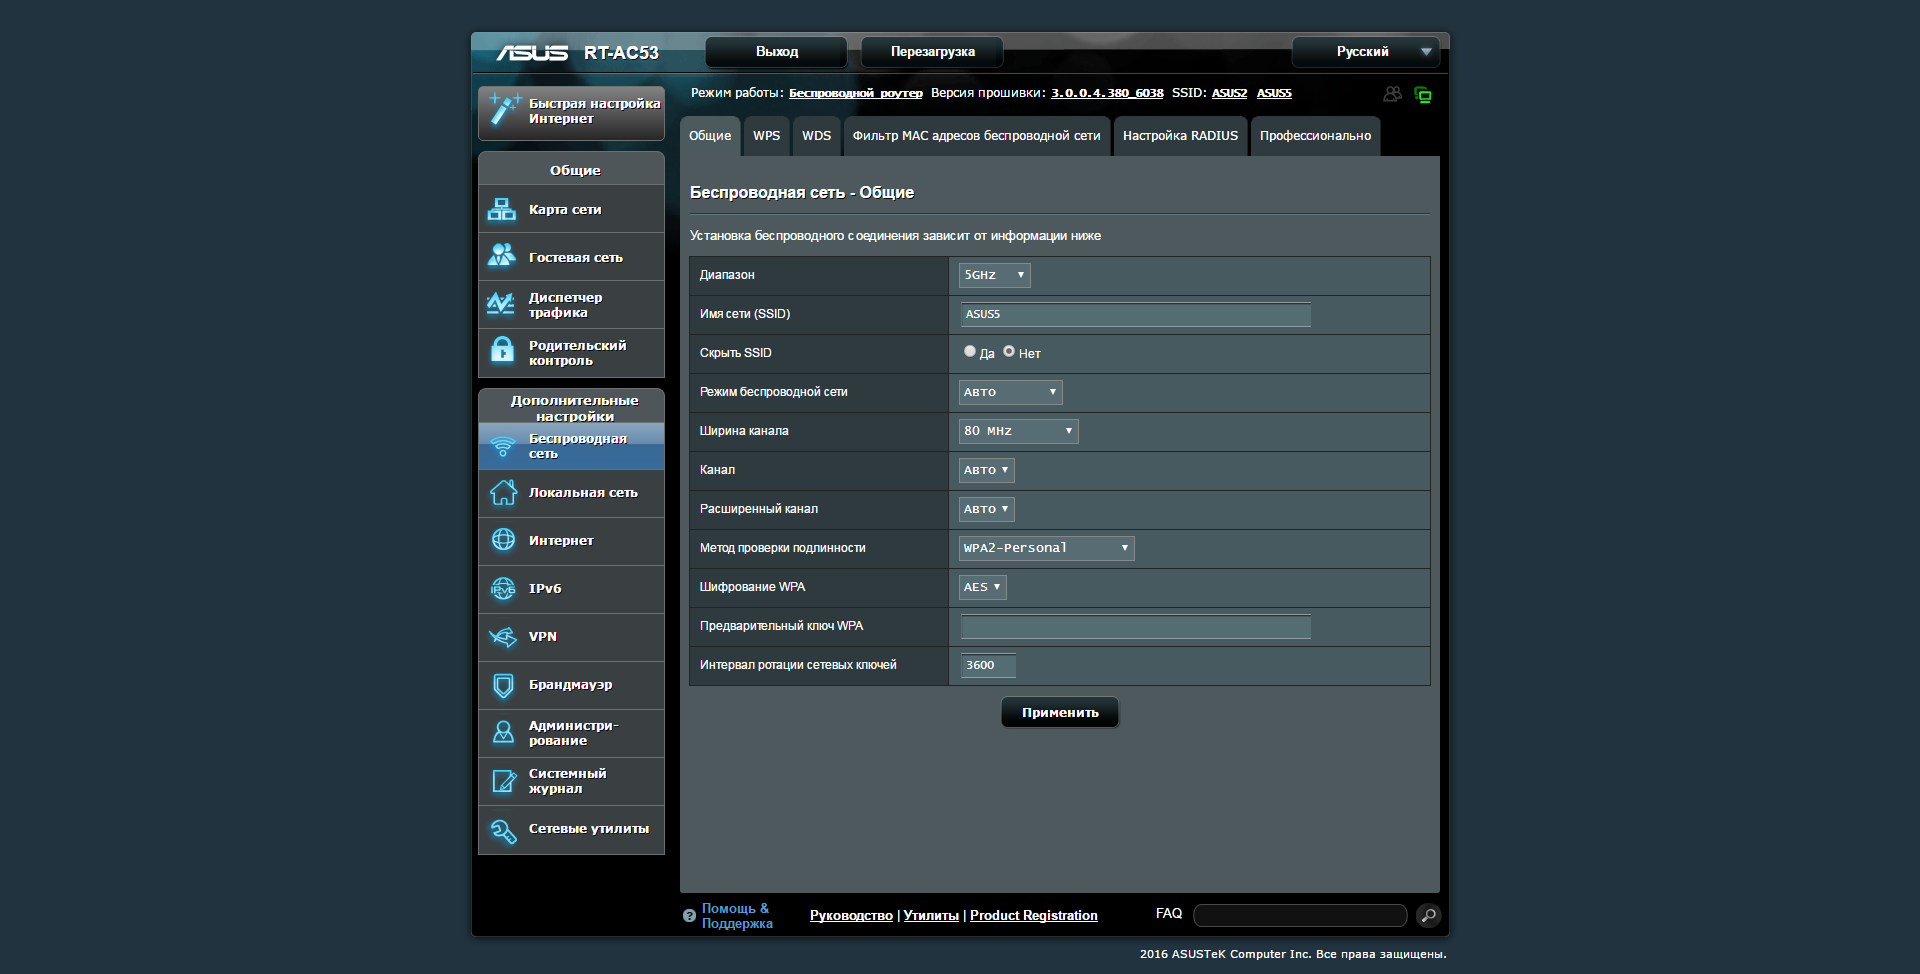This screenshot has height=974, width=1920.
Task: Open the Утилиты link
Action: pyautogui.click(x=931, y=915)
